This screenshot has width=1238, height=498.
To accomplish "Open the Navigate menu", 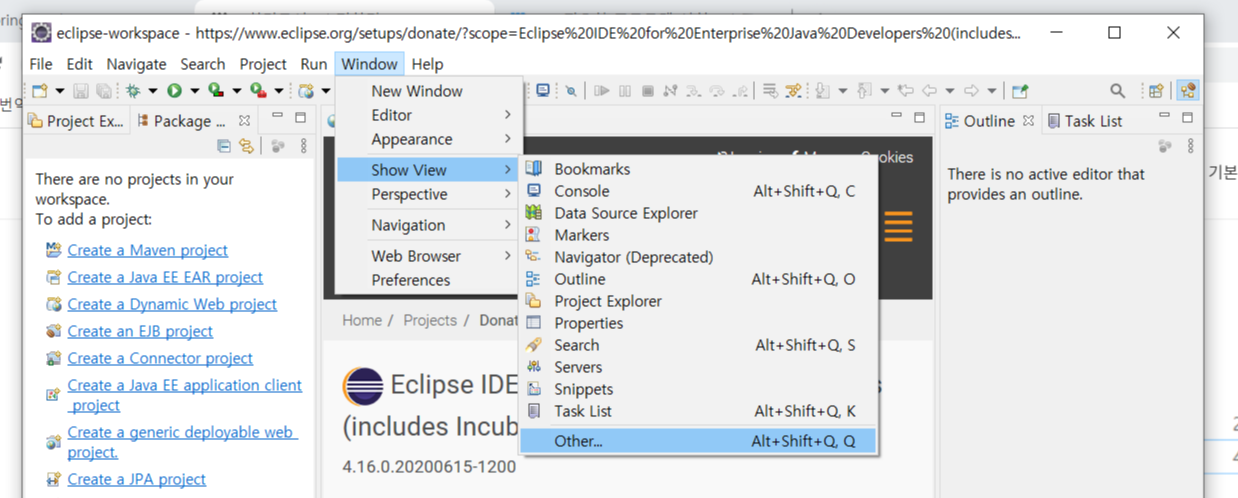I will click(137, 64).
